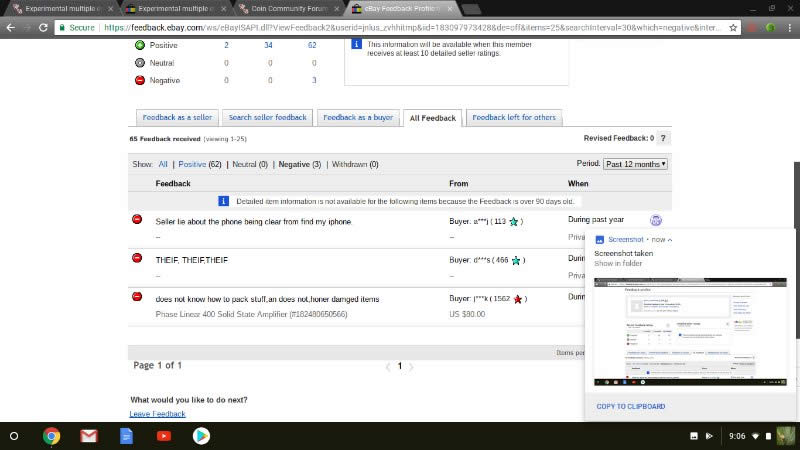Click the negative icon beside packing feedback
Image resolution: width=800 pixels, height=450 pixels.
click(137, 296)
